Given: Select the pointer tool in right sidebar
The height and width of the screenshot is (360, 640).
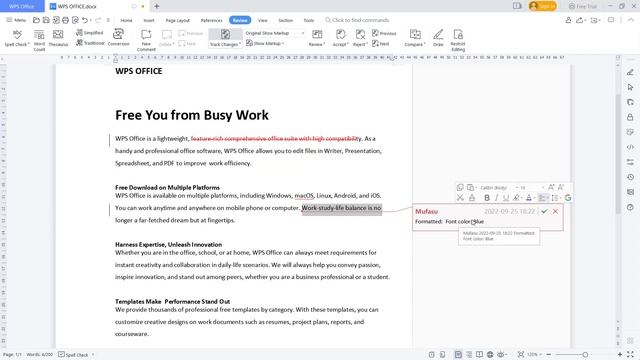Looking at the screenshot, I should click(x=630, y=87).
